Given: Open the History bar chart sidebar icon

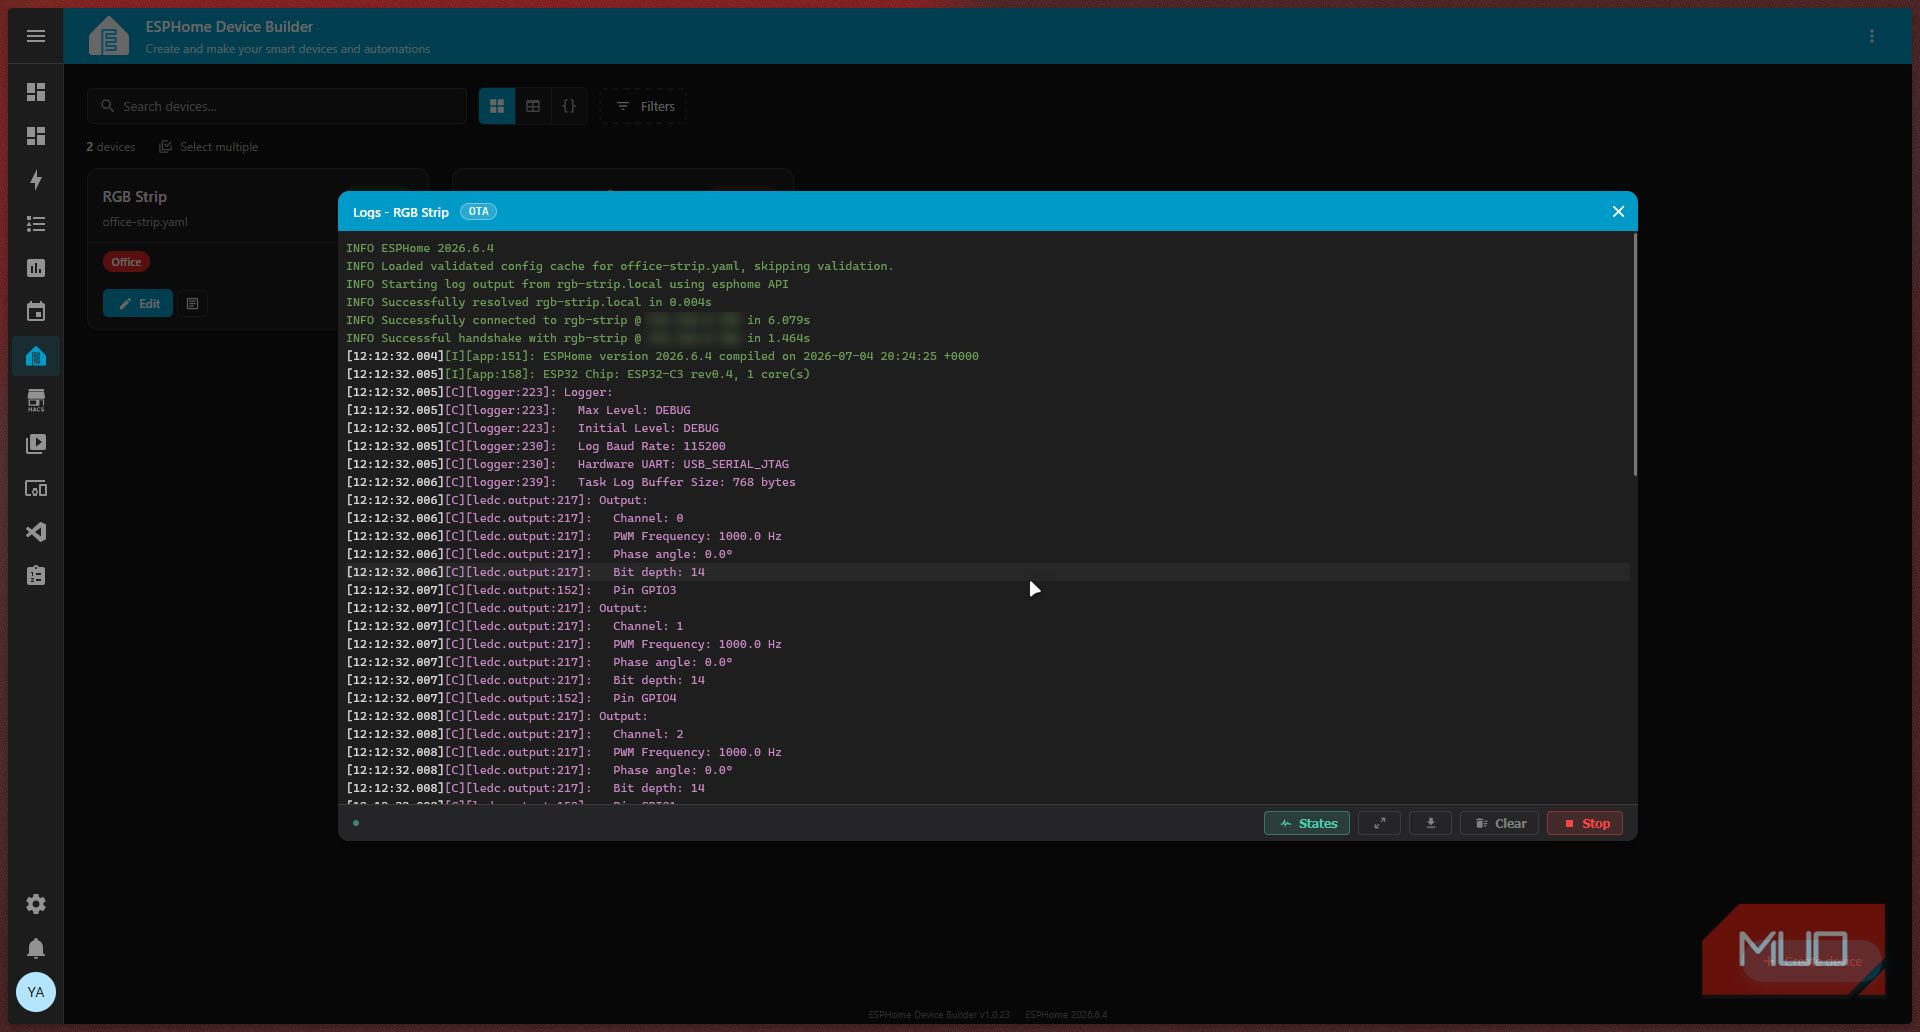Looking at the screenshot, I should point(36,268).
